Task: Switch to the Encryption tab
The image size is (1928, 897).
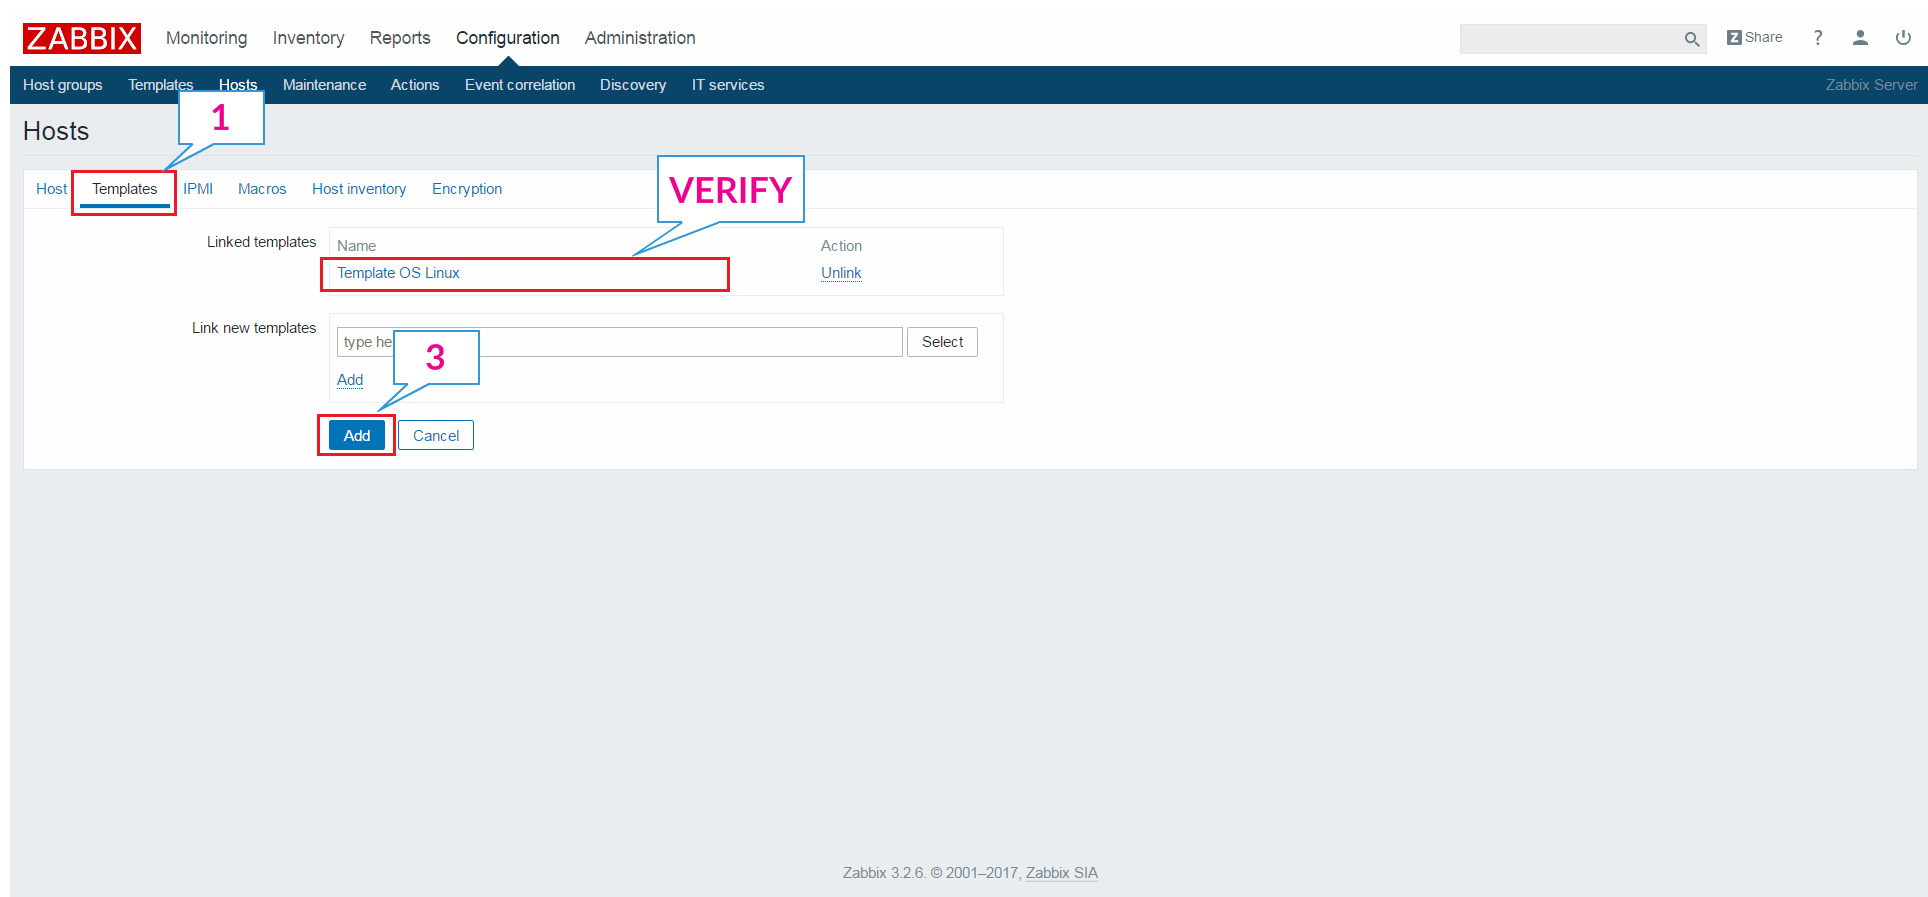Action: click(x=467, y=189)
